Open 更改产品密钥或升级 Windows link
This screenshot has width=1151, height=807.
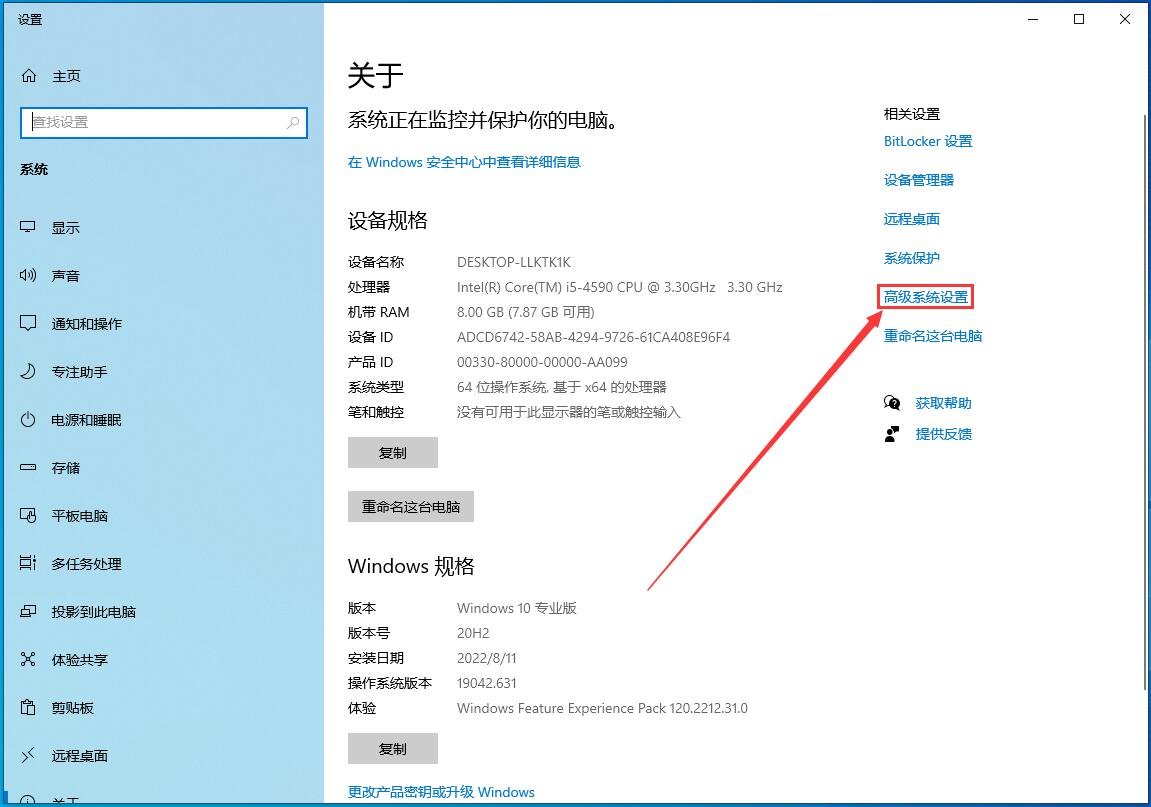(441, 792)
